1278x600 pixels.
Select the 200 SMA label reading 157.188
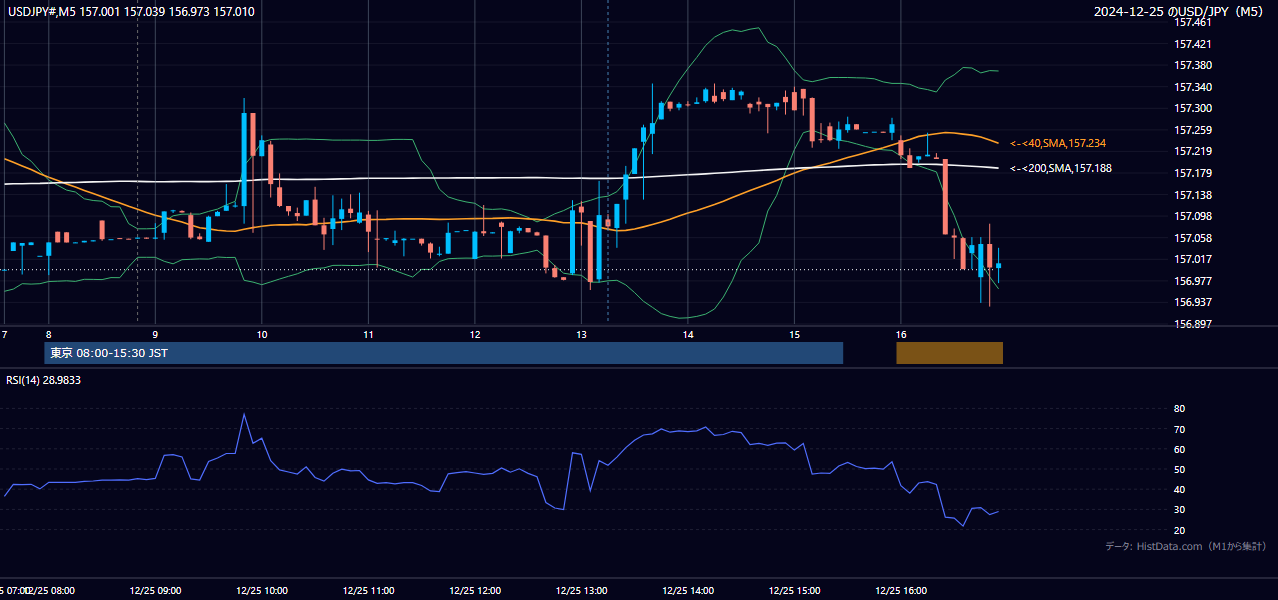tap(1061, 169)
